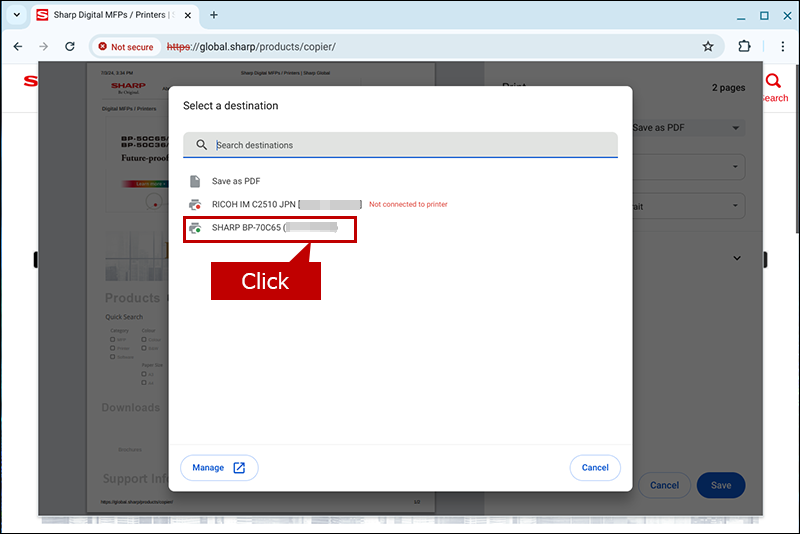800x534 pixels.
Task: Click the 2 pages count text
Action: (729, 88)
